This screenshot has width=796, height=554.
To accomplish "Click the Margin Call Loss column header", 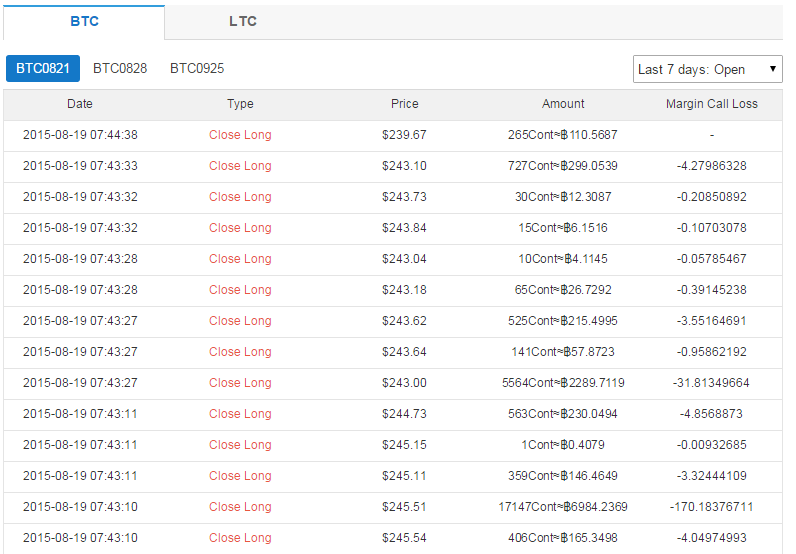I will (x=712, y=104).
